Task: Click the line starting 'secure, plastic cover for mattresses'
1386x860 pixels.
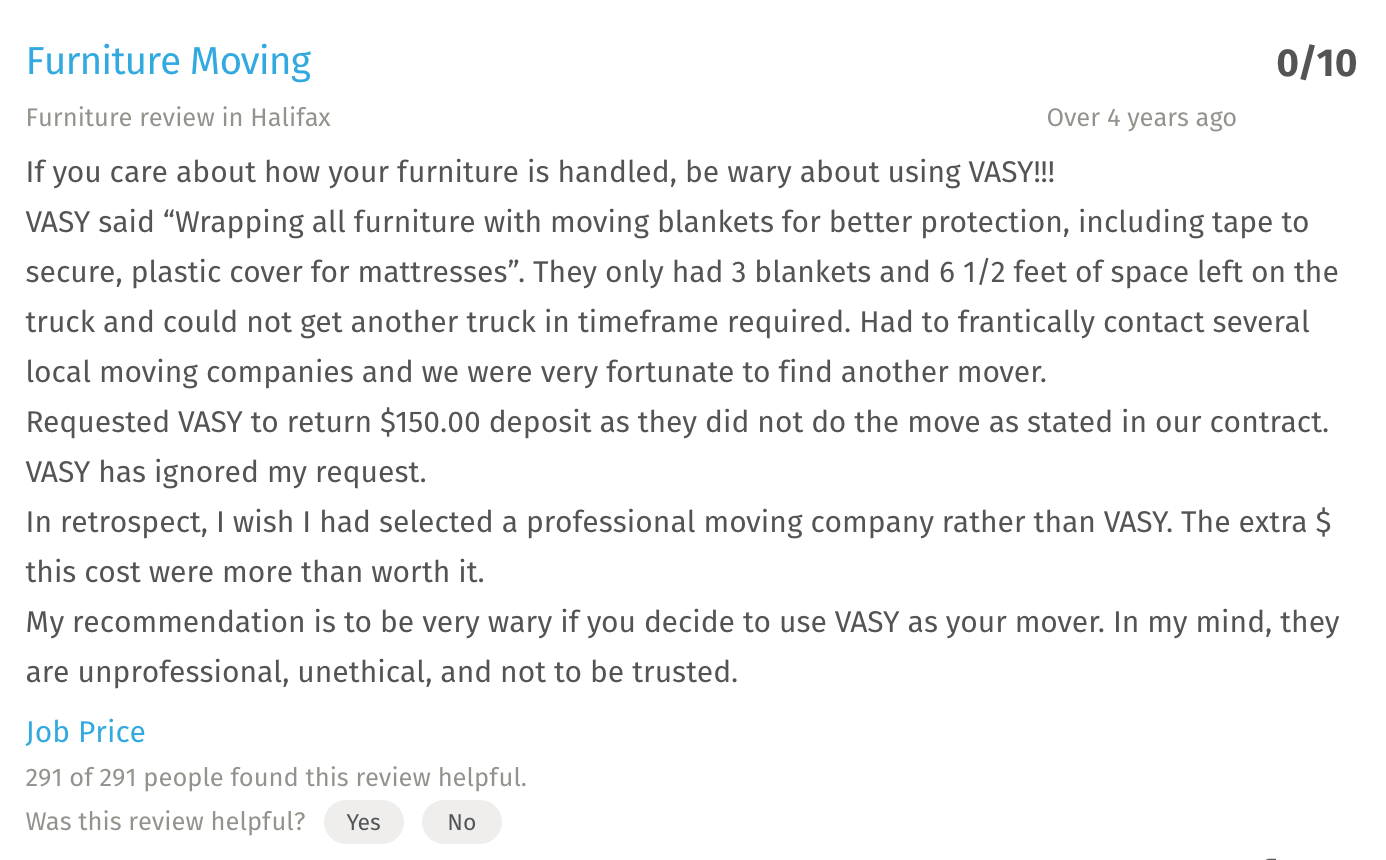Action: pyautogui.click(x=682, y=272)
